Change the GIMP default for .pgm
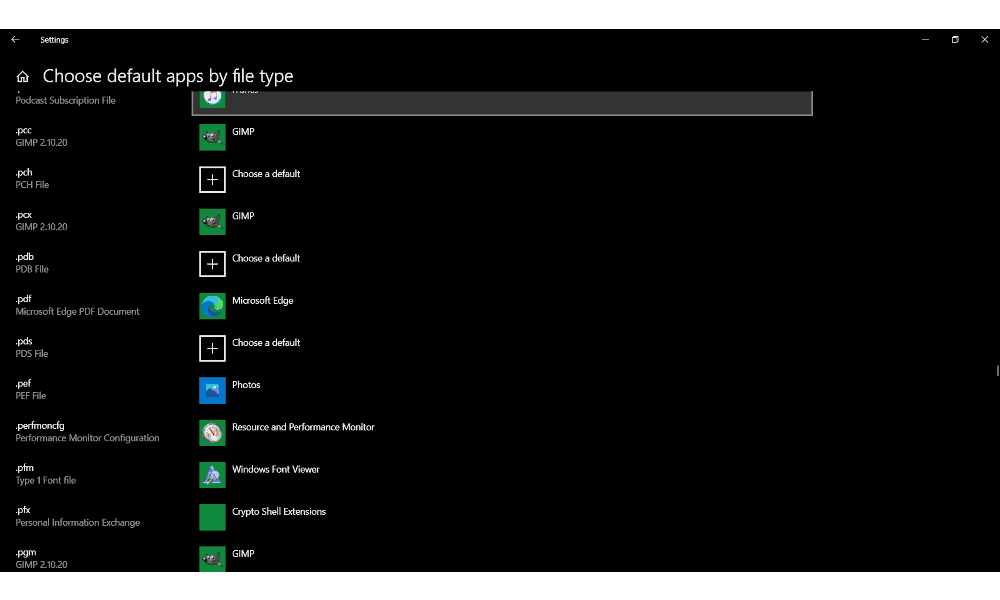 pyautogui.click(x=243, y=553)
